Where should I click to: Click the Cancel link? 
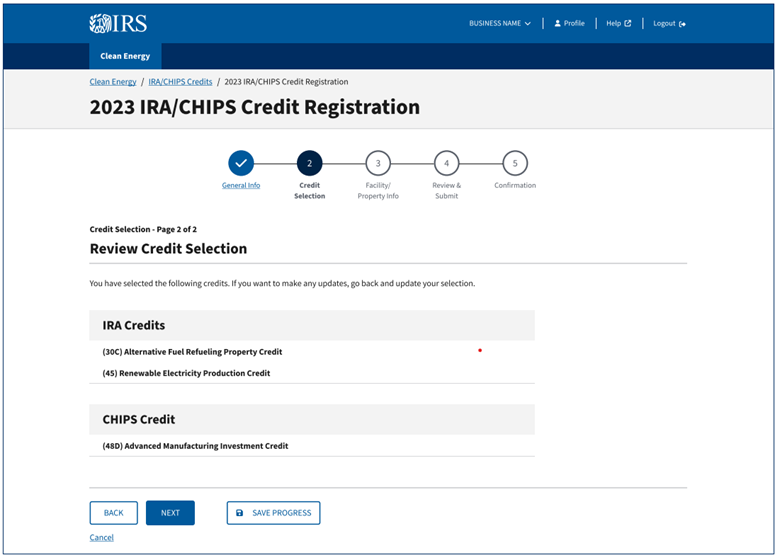101,538
